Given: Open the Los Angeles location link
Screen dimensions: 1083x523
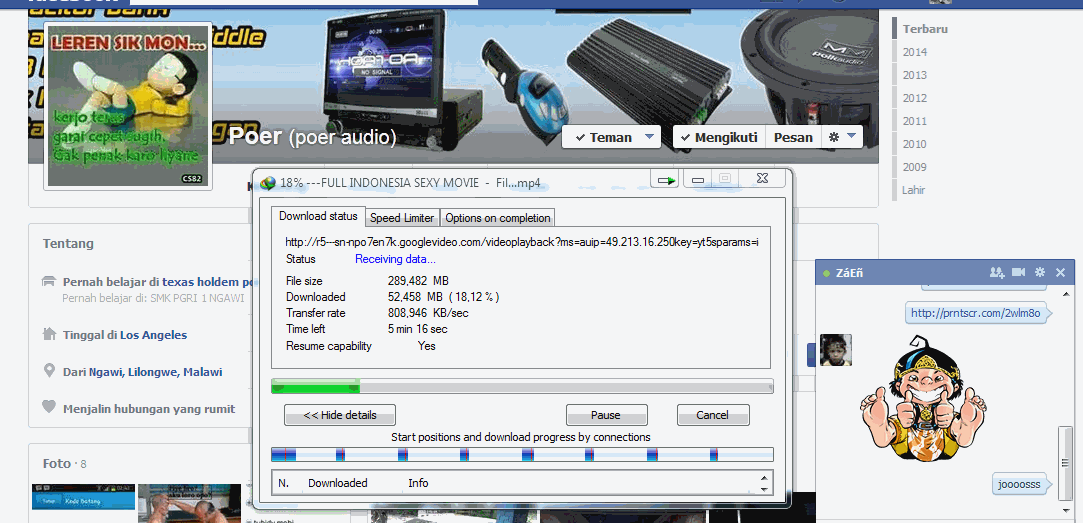Looking at the screenshot, I should [153, 334].
